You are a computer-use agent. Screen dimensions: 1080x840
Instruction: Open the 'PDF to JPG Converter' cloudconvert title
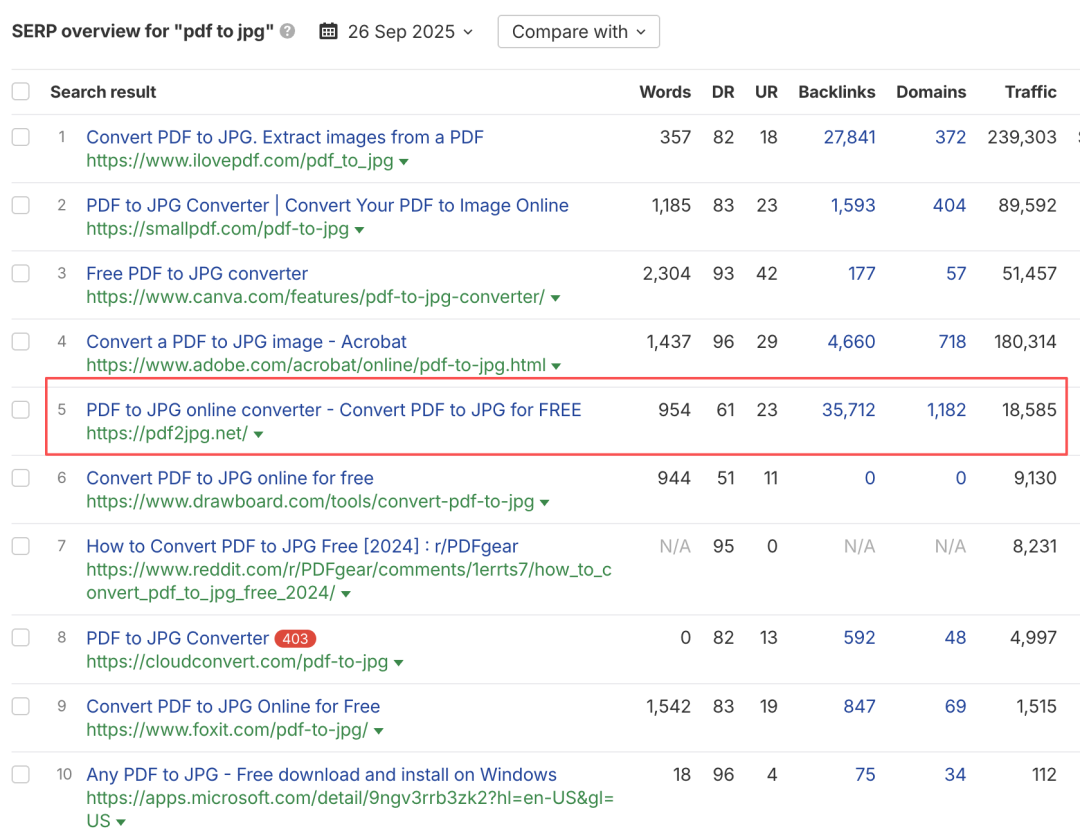177,638
